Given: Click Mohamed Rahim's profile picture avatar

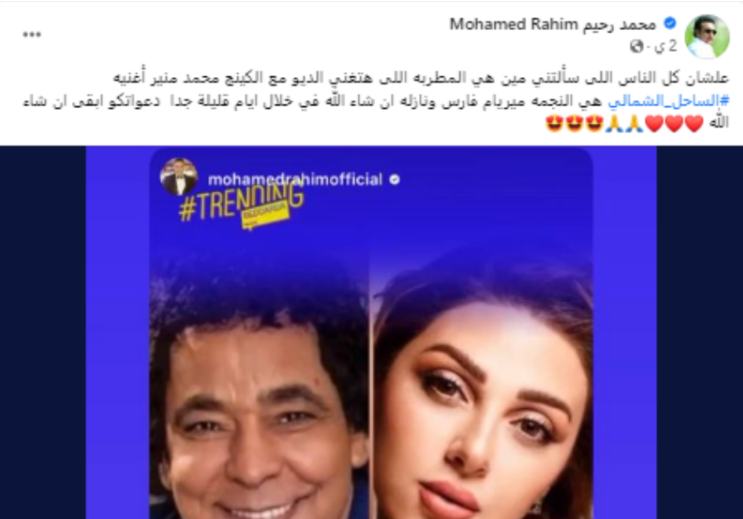Looking at the screenshot, I should [707, 36].
